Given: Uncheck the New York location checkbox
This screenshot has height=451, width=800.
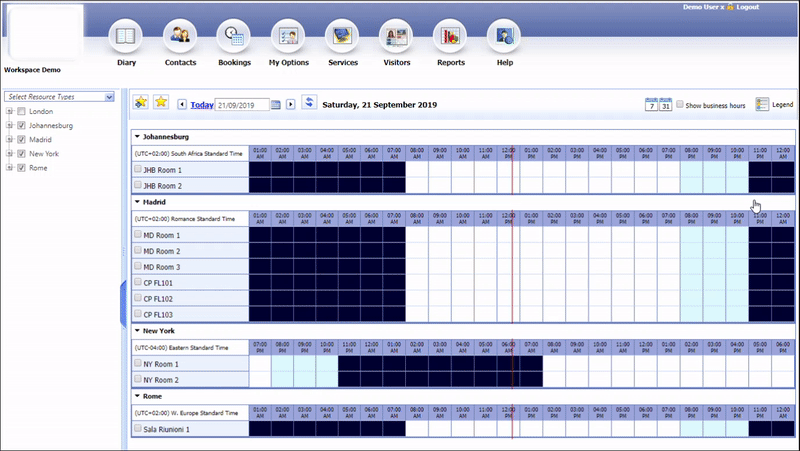Looking at the screenshot, I should (x=21, y=154).
